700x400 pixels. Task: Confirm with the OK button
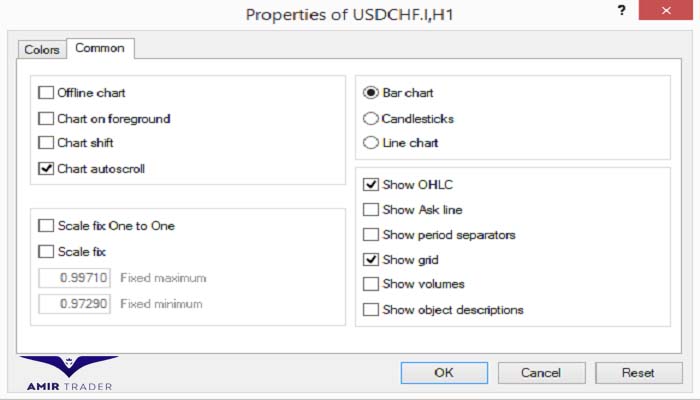(x=444, y=372)
